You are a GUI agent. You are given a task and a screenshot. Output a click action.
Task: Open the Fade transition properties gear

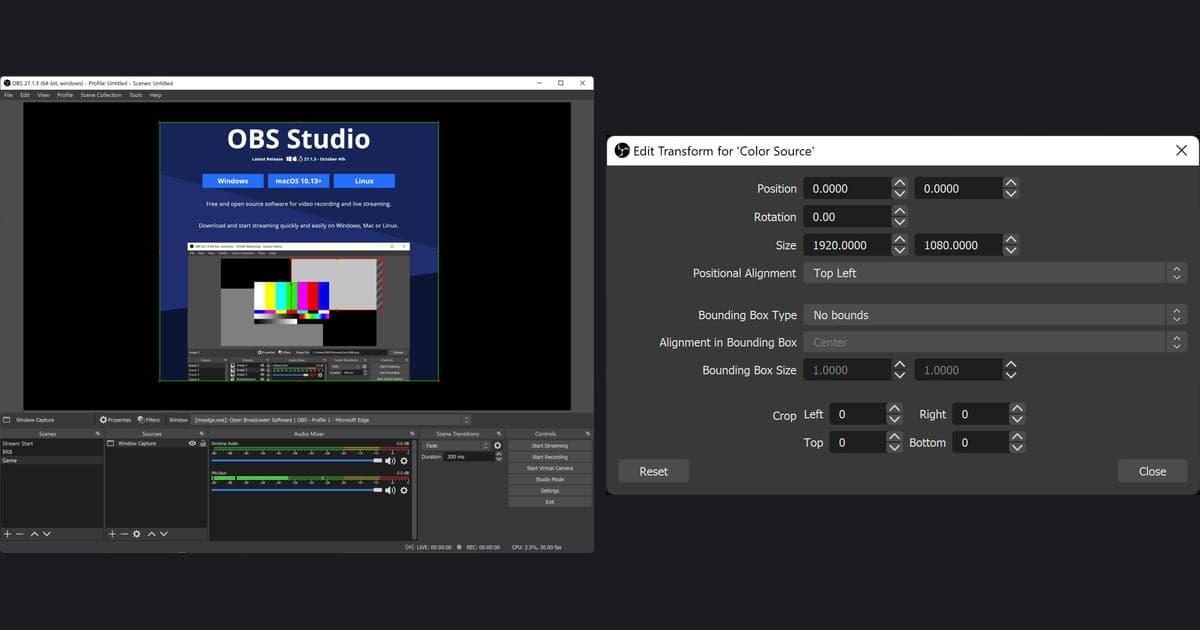tap(497, 445)
